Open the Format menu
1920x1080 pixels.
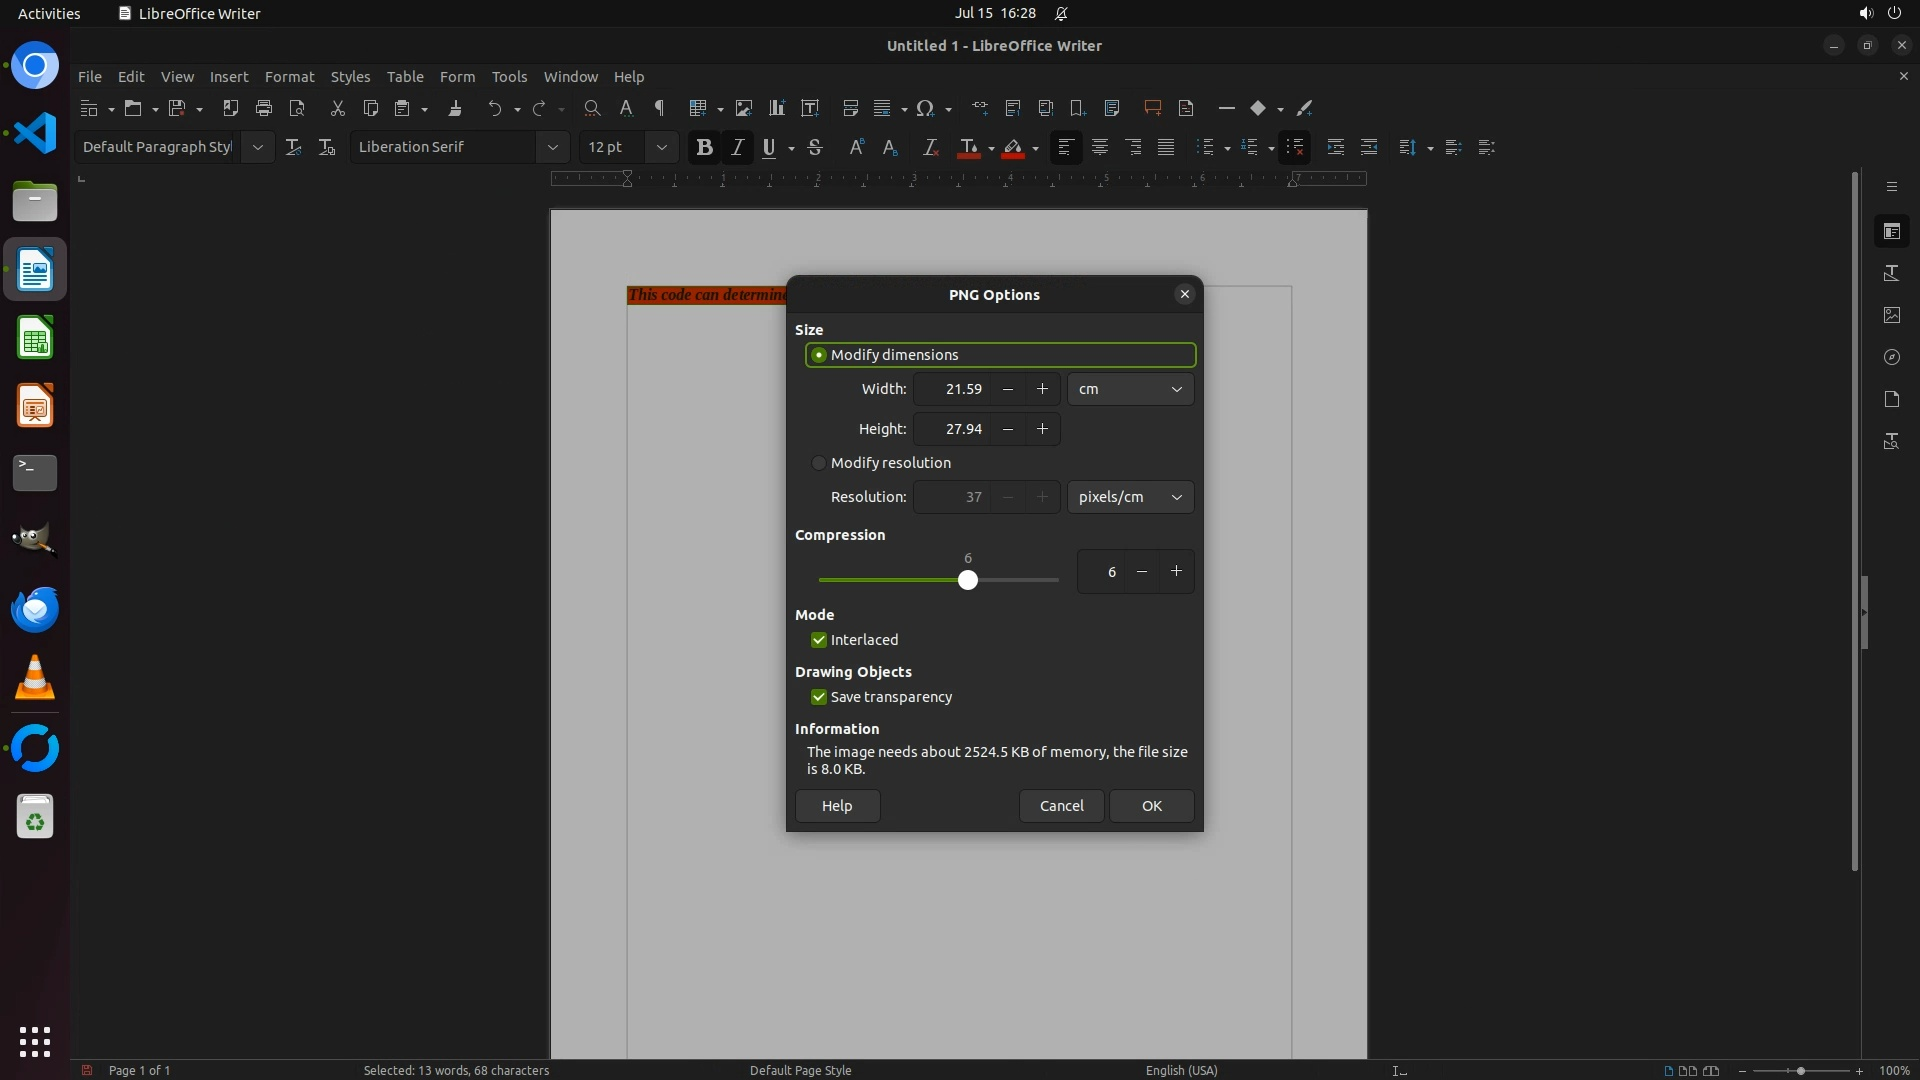[x=289, y=77]
